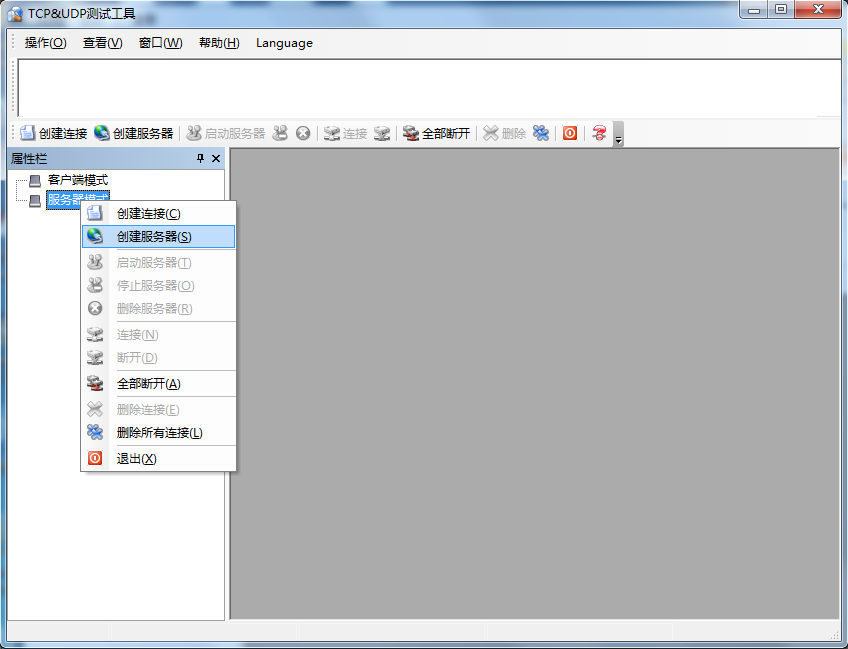
Task: Choose 全部断开(A) in the context menu
Action: (158, 384)
